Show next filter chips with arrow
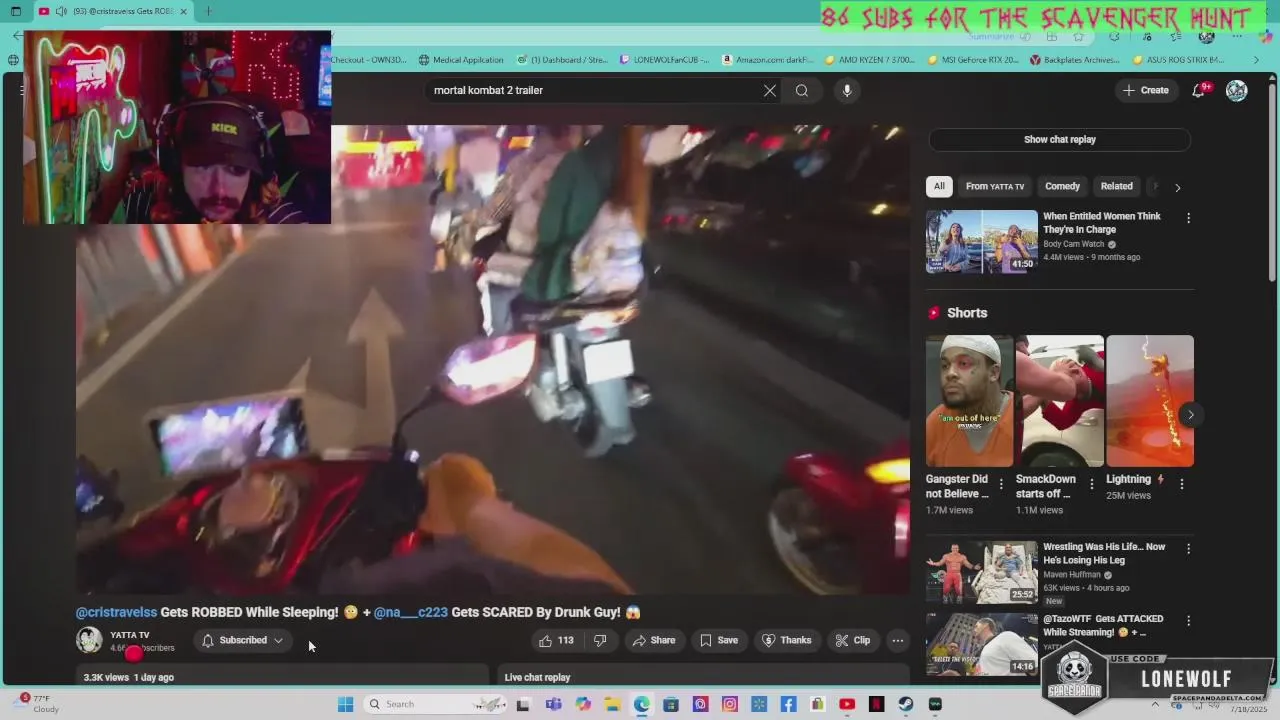 (x=1177, y=187)
